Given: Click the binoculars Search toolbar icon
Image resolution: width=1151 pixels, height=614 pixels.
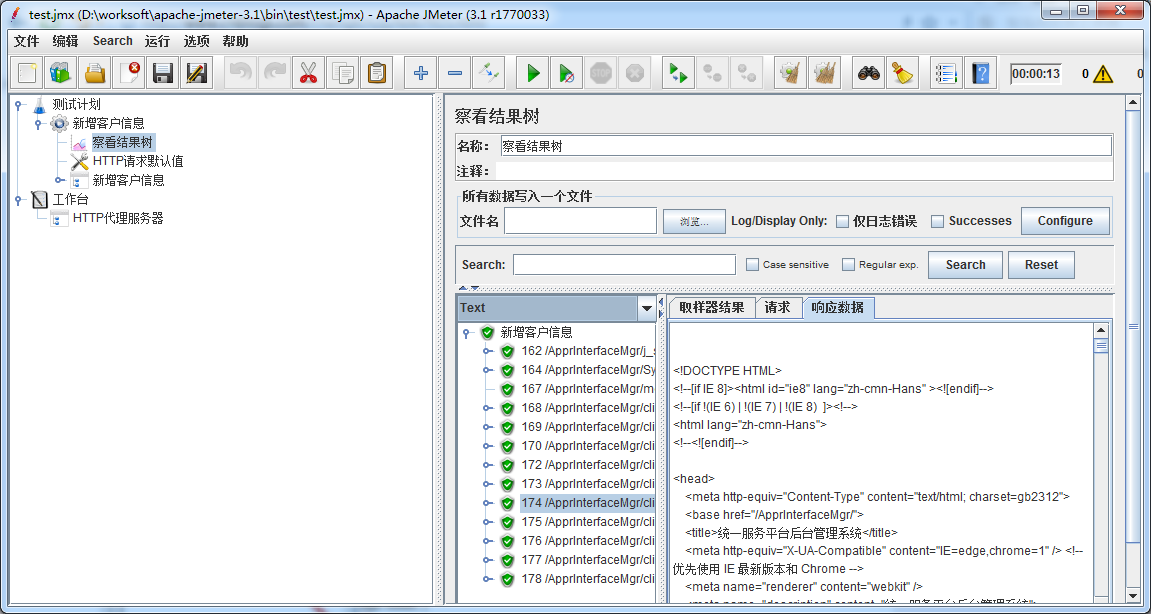Looking at the screenshot, I should [868, 73].
